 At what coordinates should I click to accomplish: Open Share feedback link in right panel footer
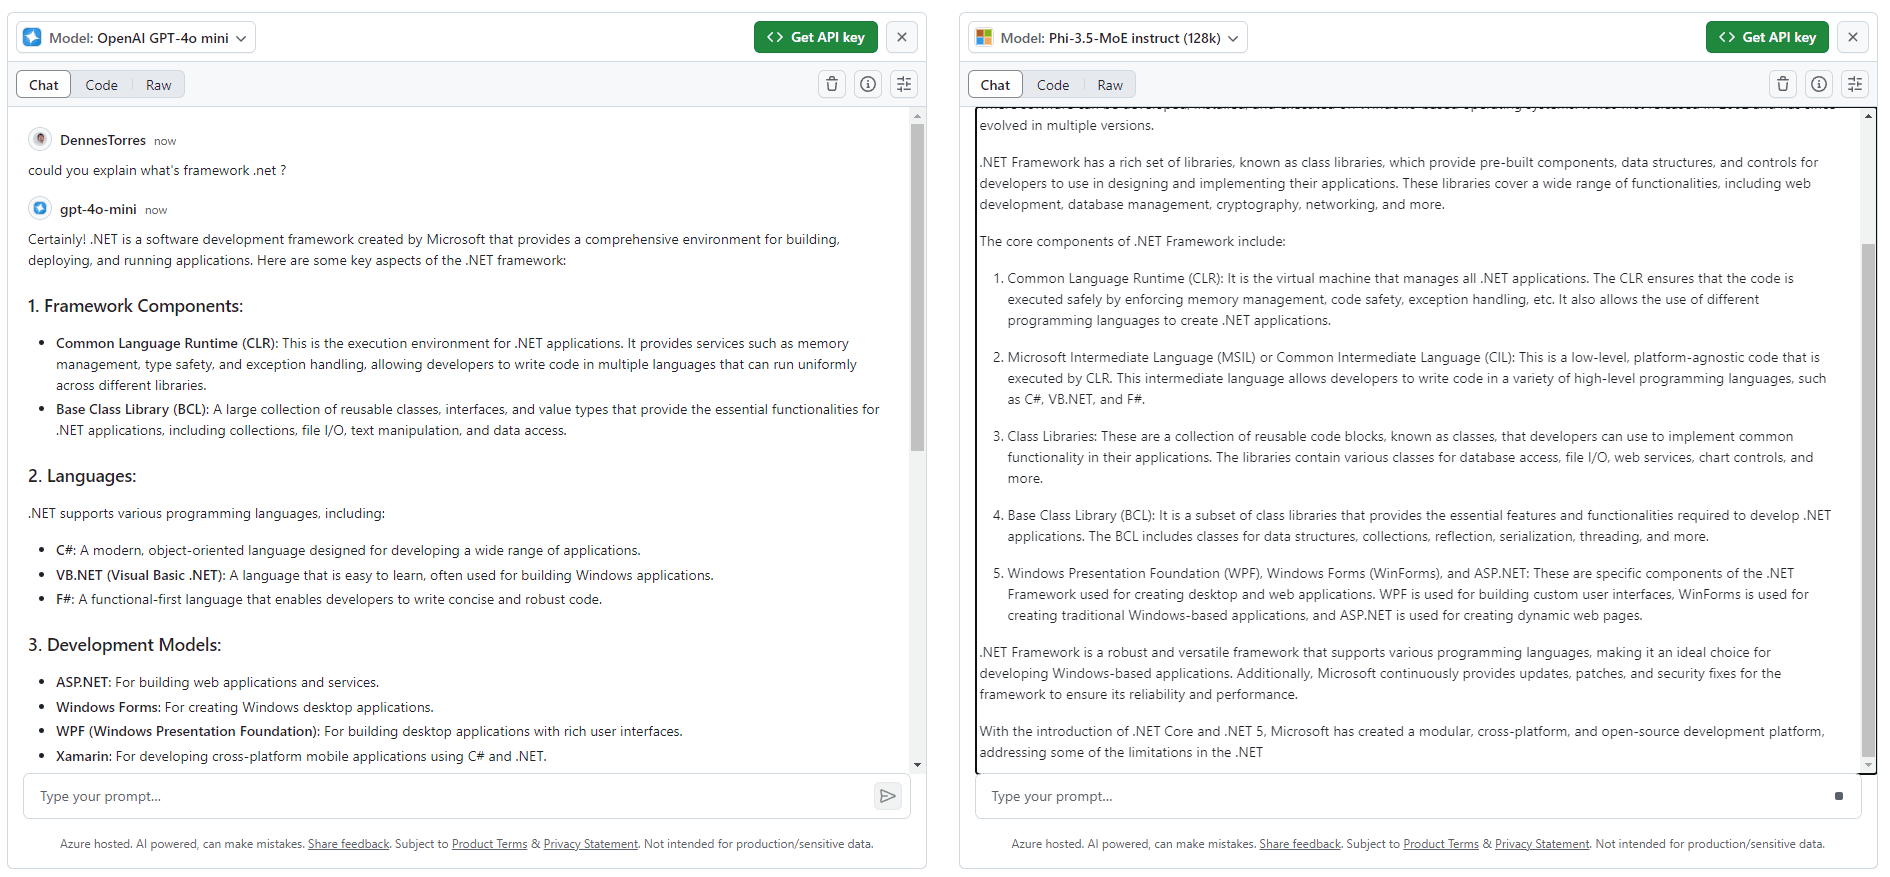coord(1300,844)
